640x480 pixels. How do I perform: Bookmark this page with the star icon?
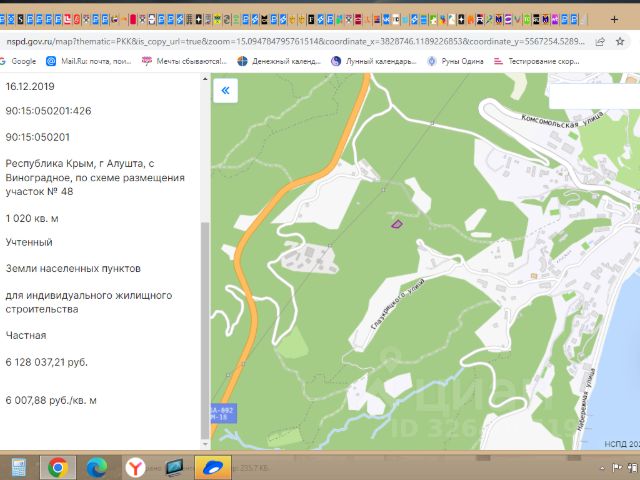click(x=620, y=41)
